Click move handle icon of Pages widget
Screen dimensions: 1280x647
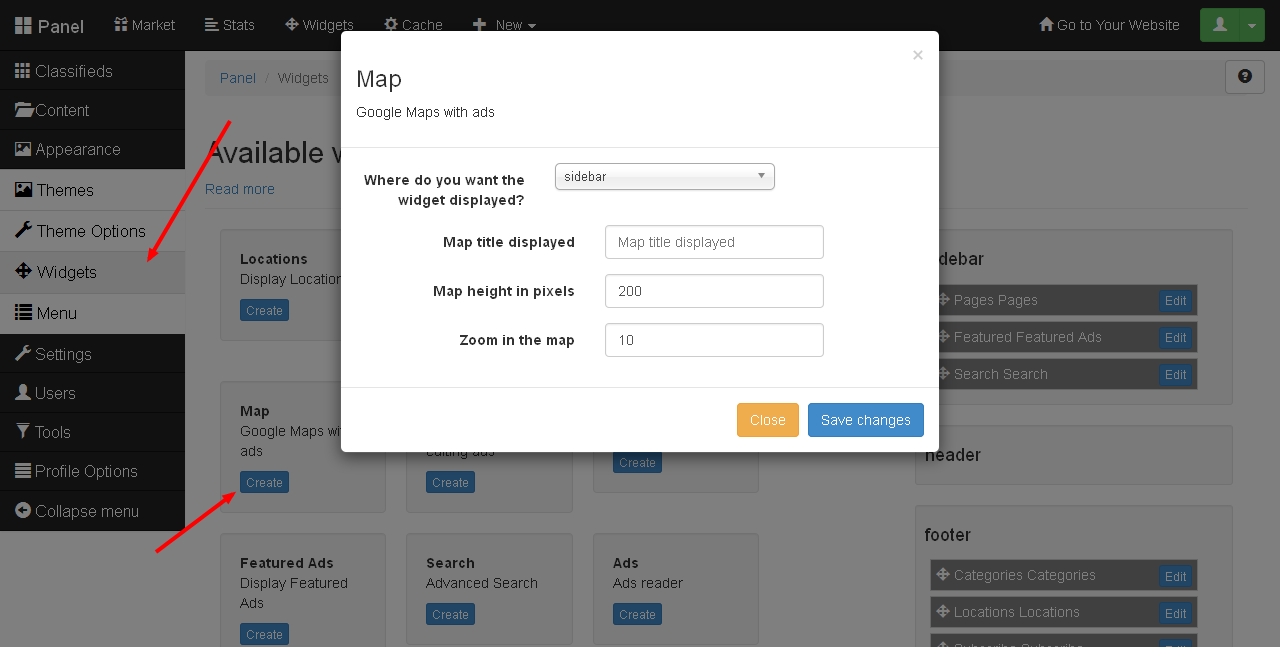pyautogui.click(x=942, y=300)
